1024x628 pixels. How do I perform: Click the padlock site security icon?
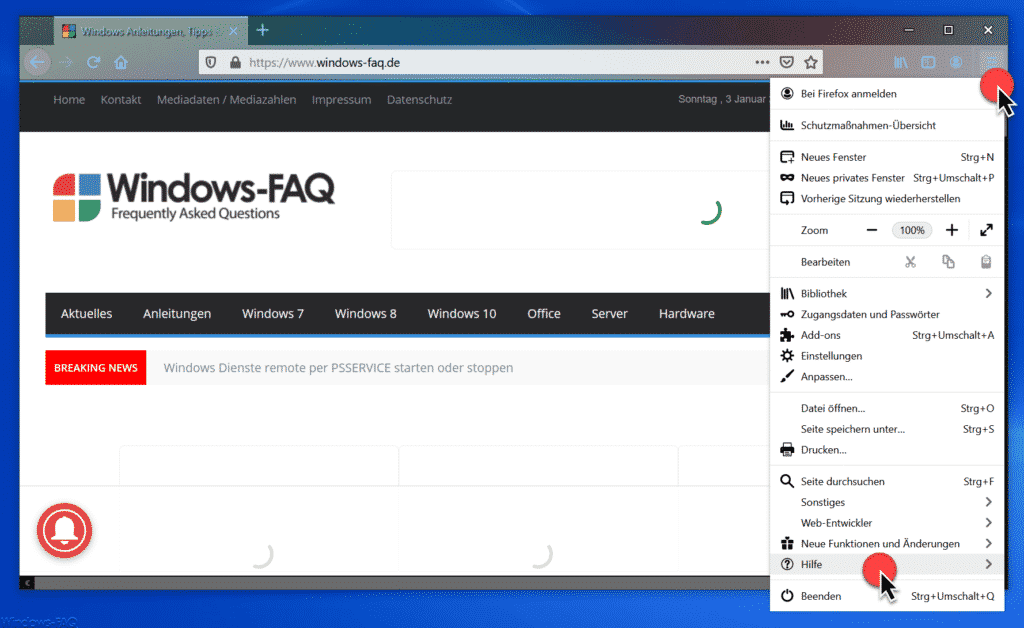[235, 63]
